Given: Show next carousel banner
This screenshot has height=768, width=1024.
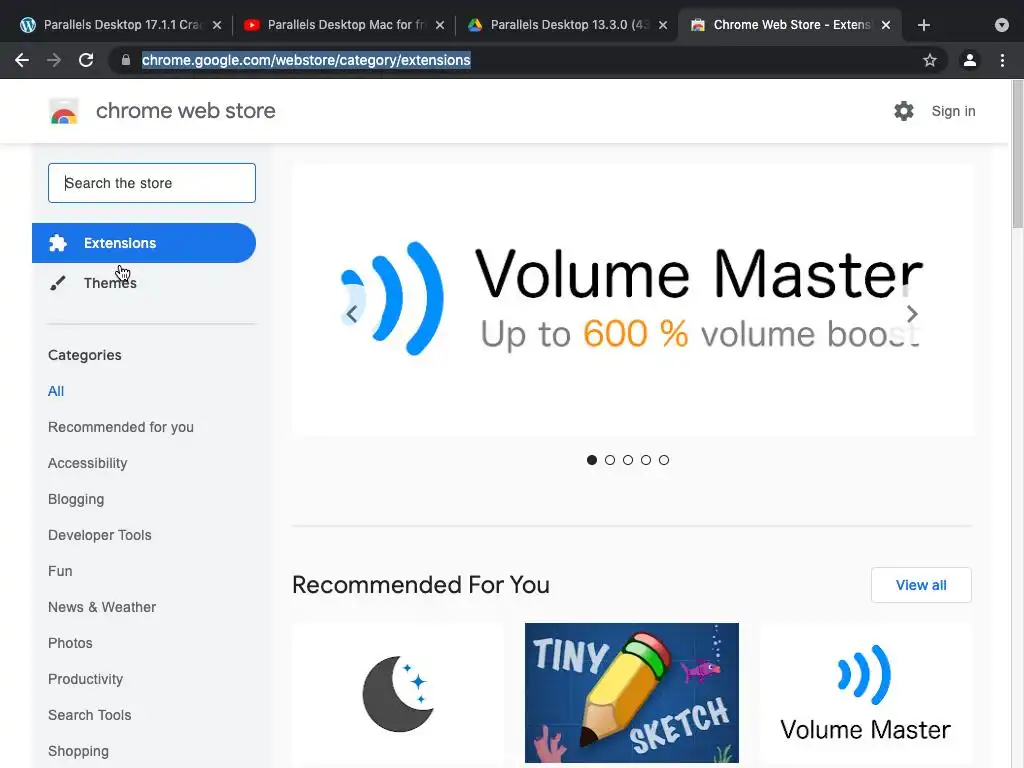Looking at the screenshot, I should 912,314.
